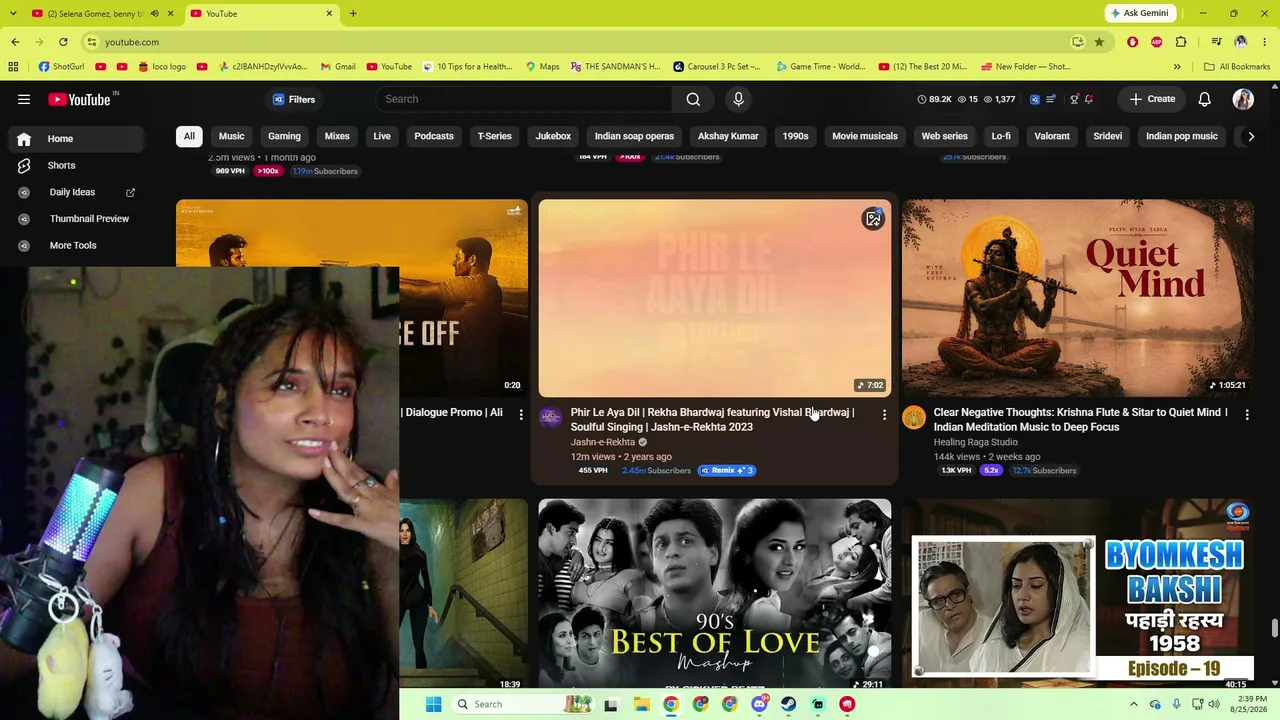The image size is (1280, 720).
Task: Select the Music filter chip
Action: click(231, 136)
